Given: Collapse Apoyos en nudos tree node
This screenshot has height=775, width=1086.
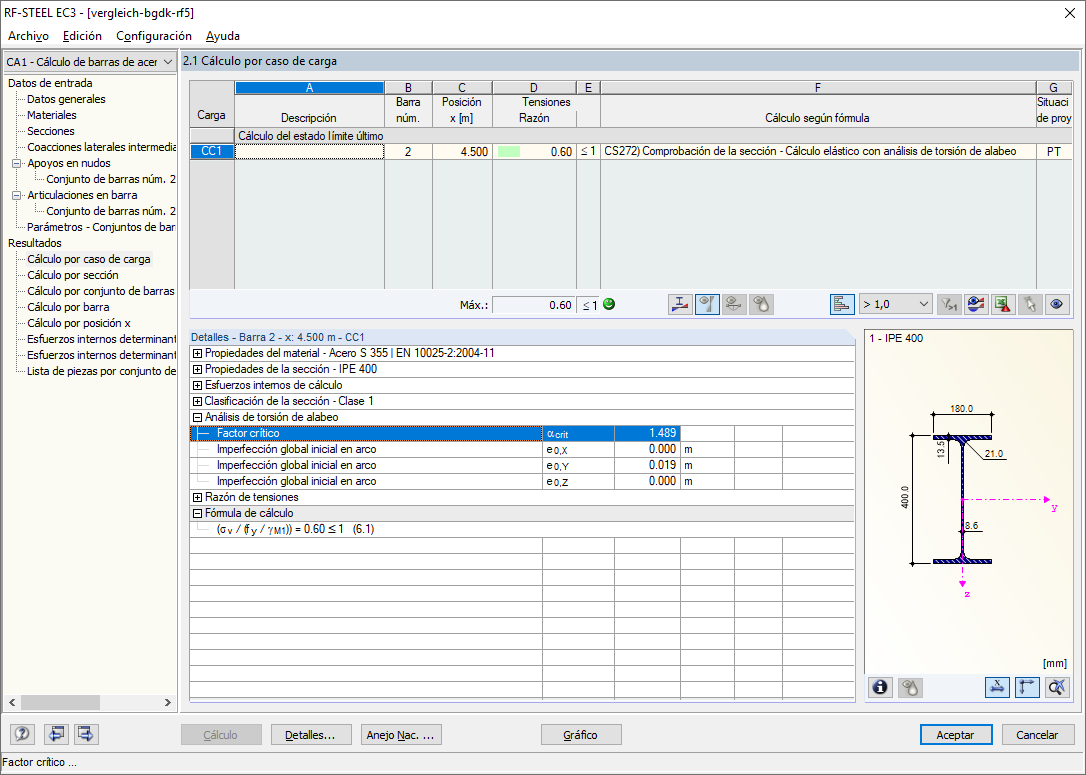Looking at the screenshot, I should click(17, 163).
